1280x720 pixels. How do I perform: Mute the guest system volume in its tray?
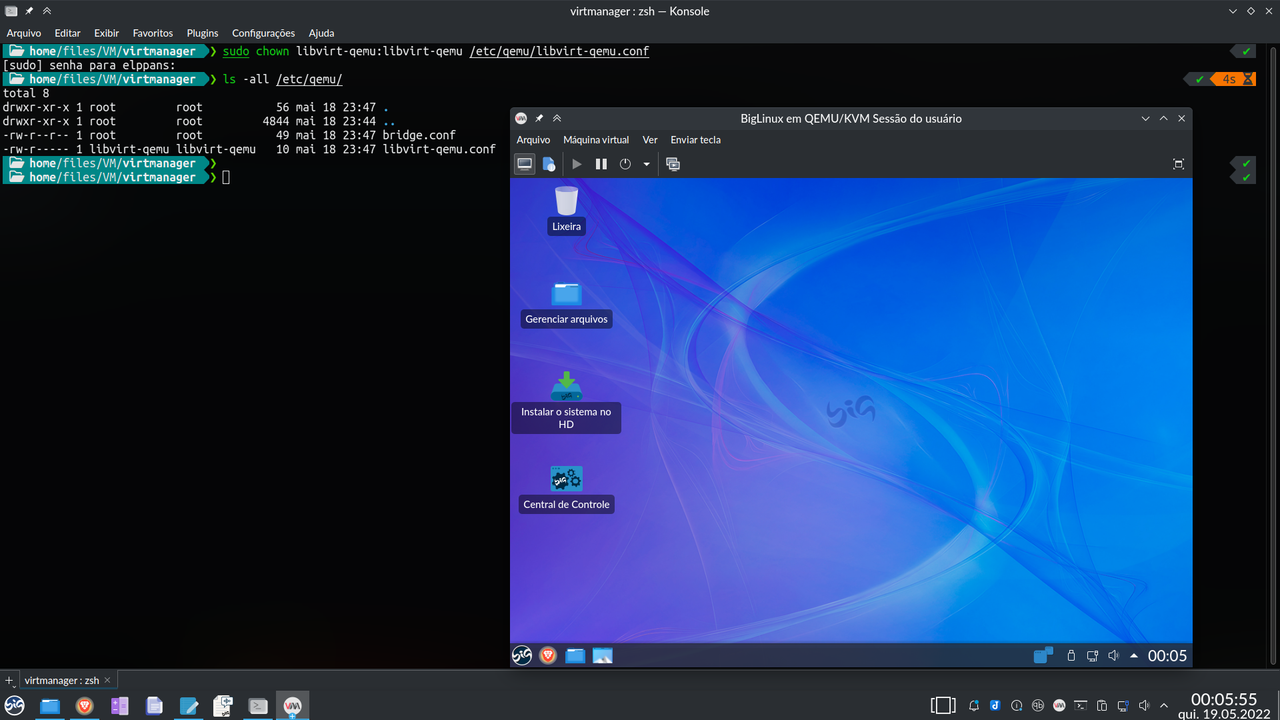(1113, 655)
